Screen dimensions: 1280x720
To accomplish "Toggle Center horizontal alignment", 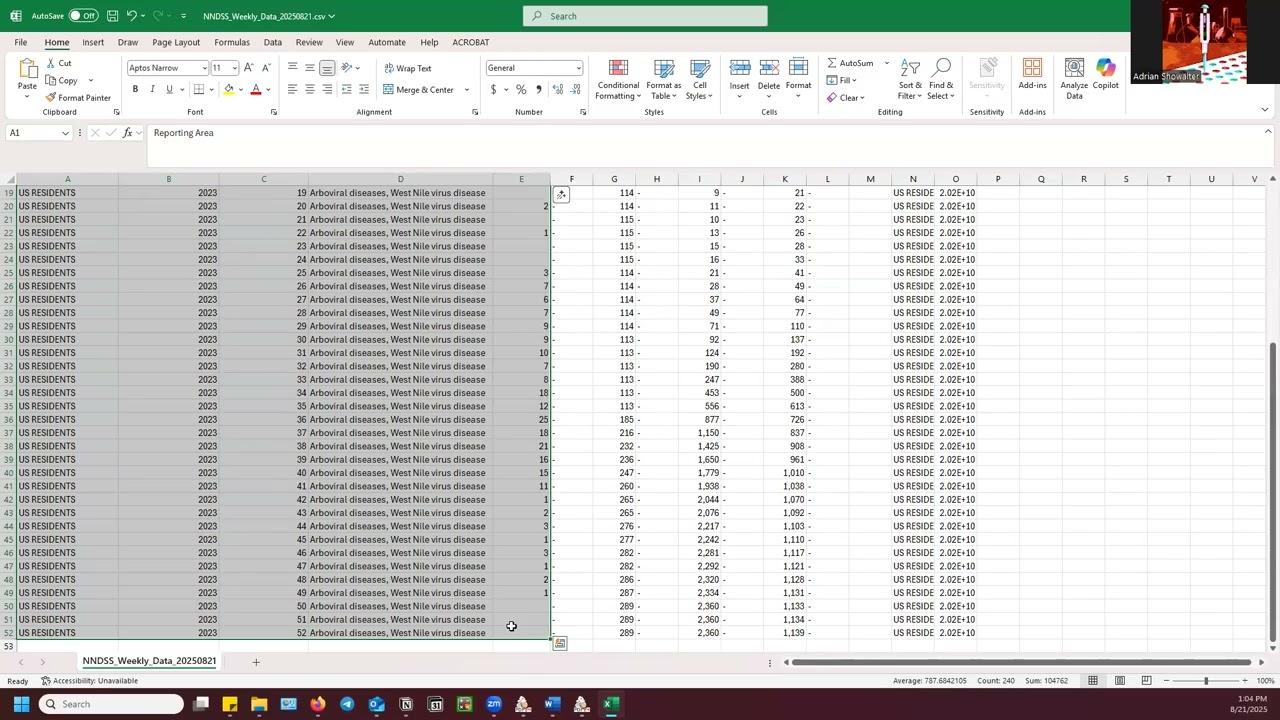I will [310, 90].
